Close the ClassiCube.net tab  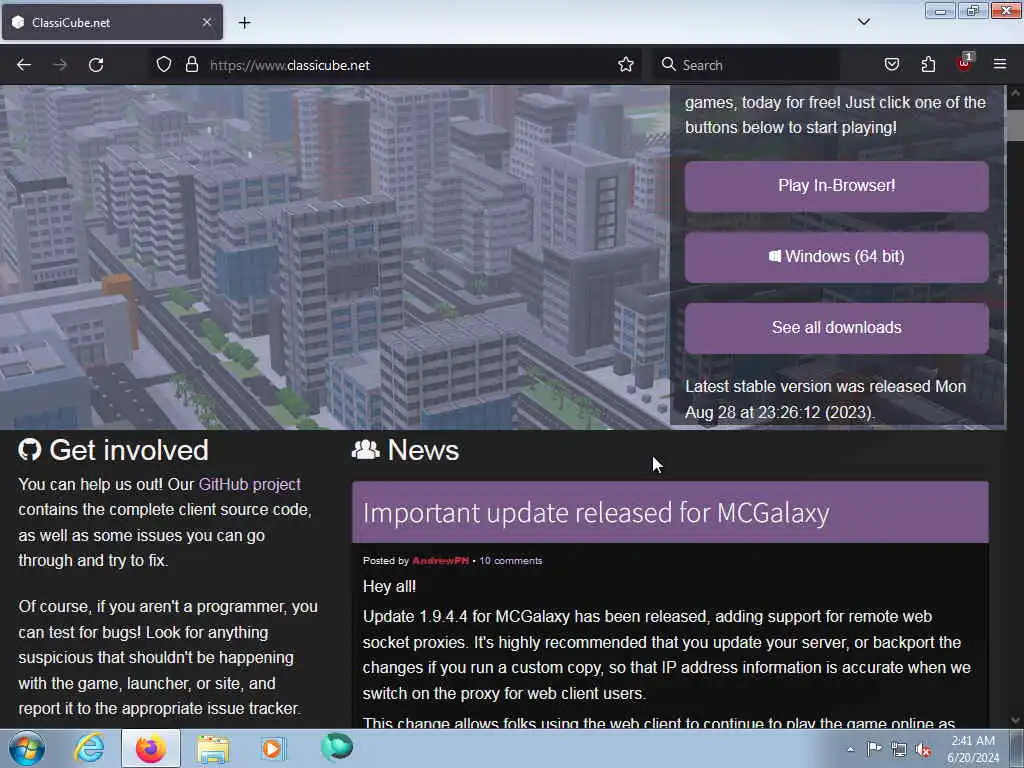[206, 22]
